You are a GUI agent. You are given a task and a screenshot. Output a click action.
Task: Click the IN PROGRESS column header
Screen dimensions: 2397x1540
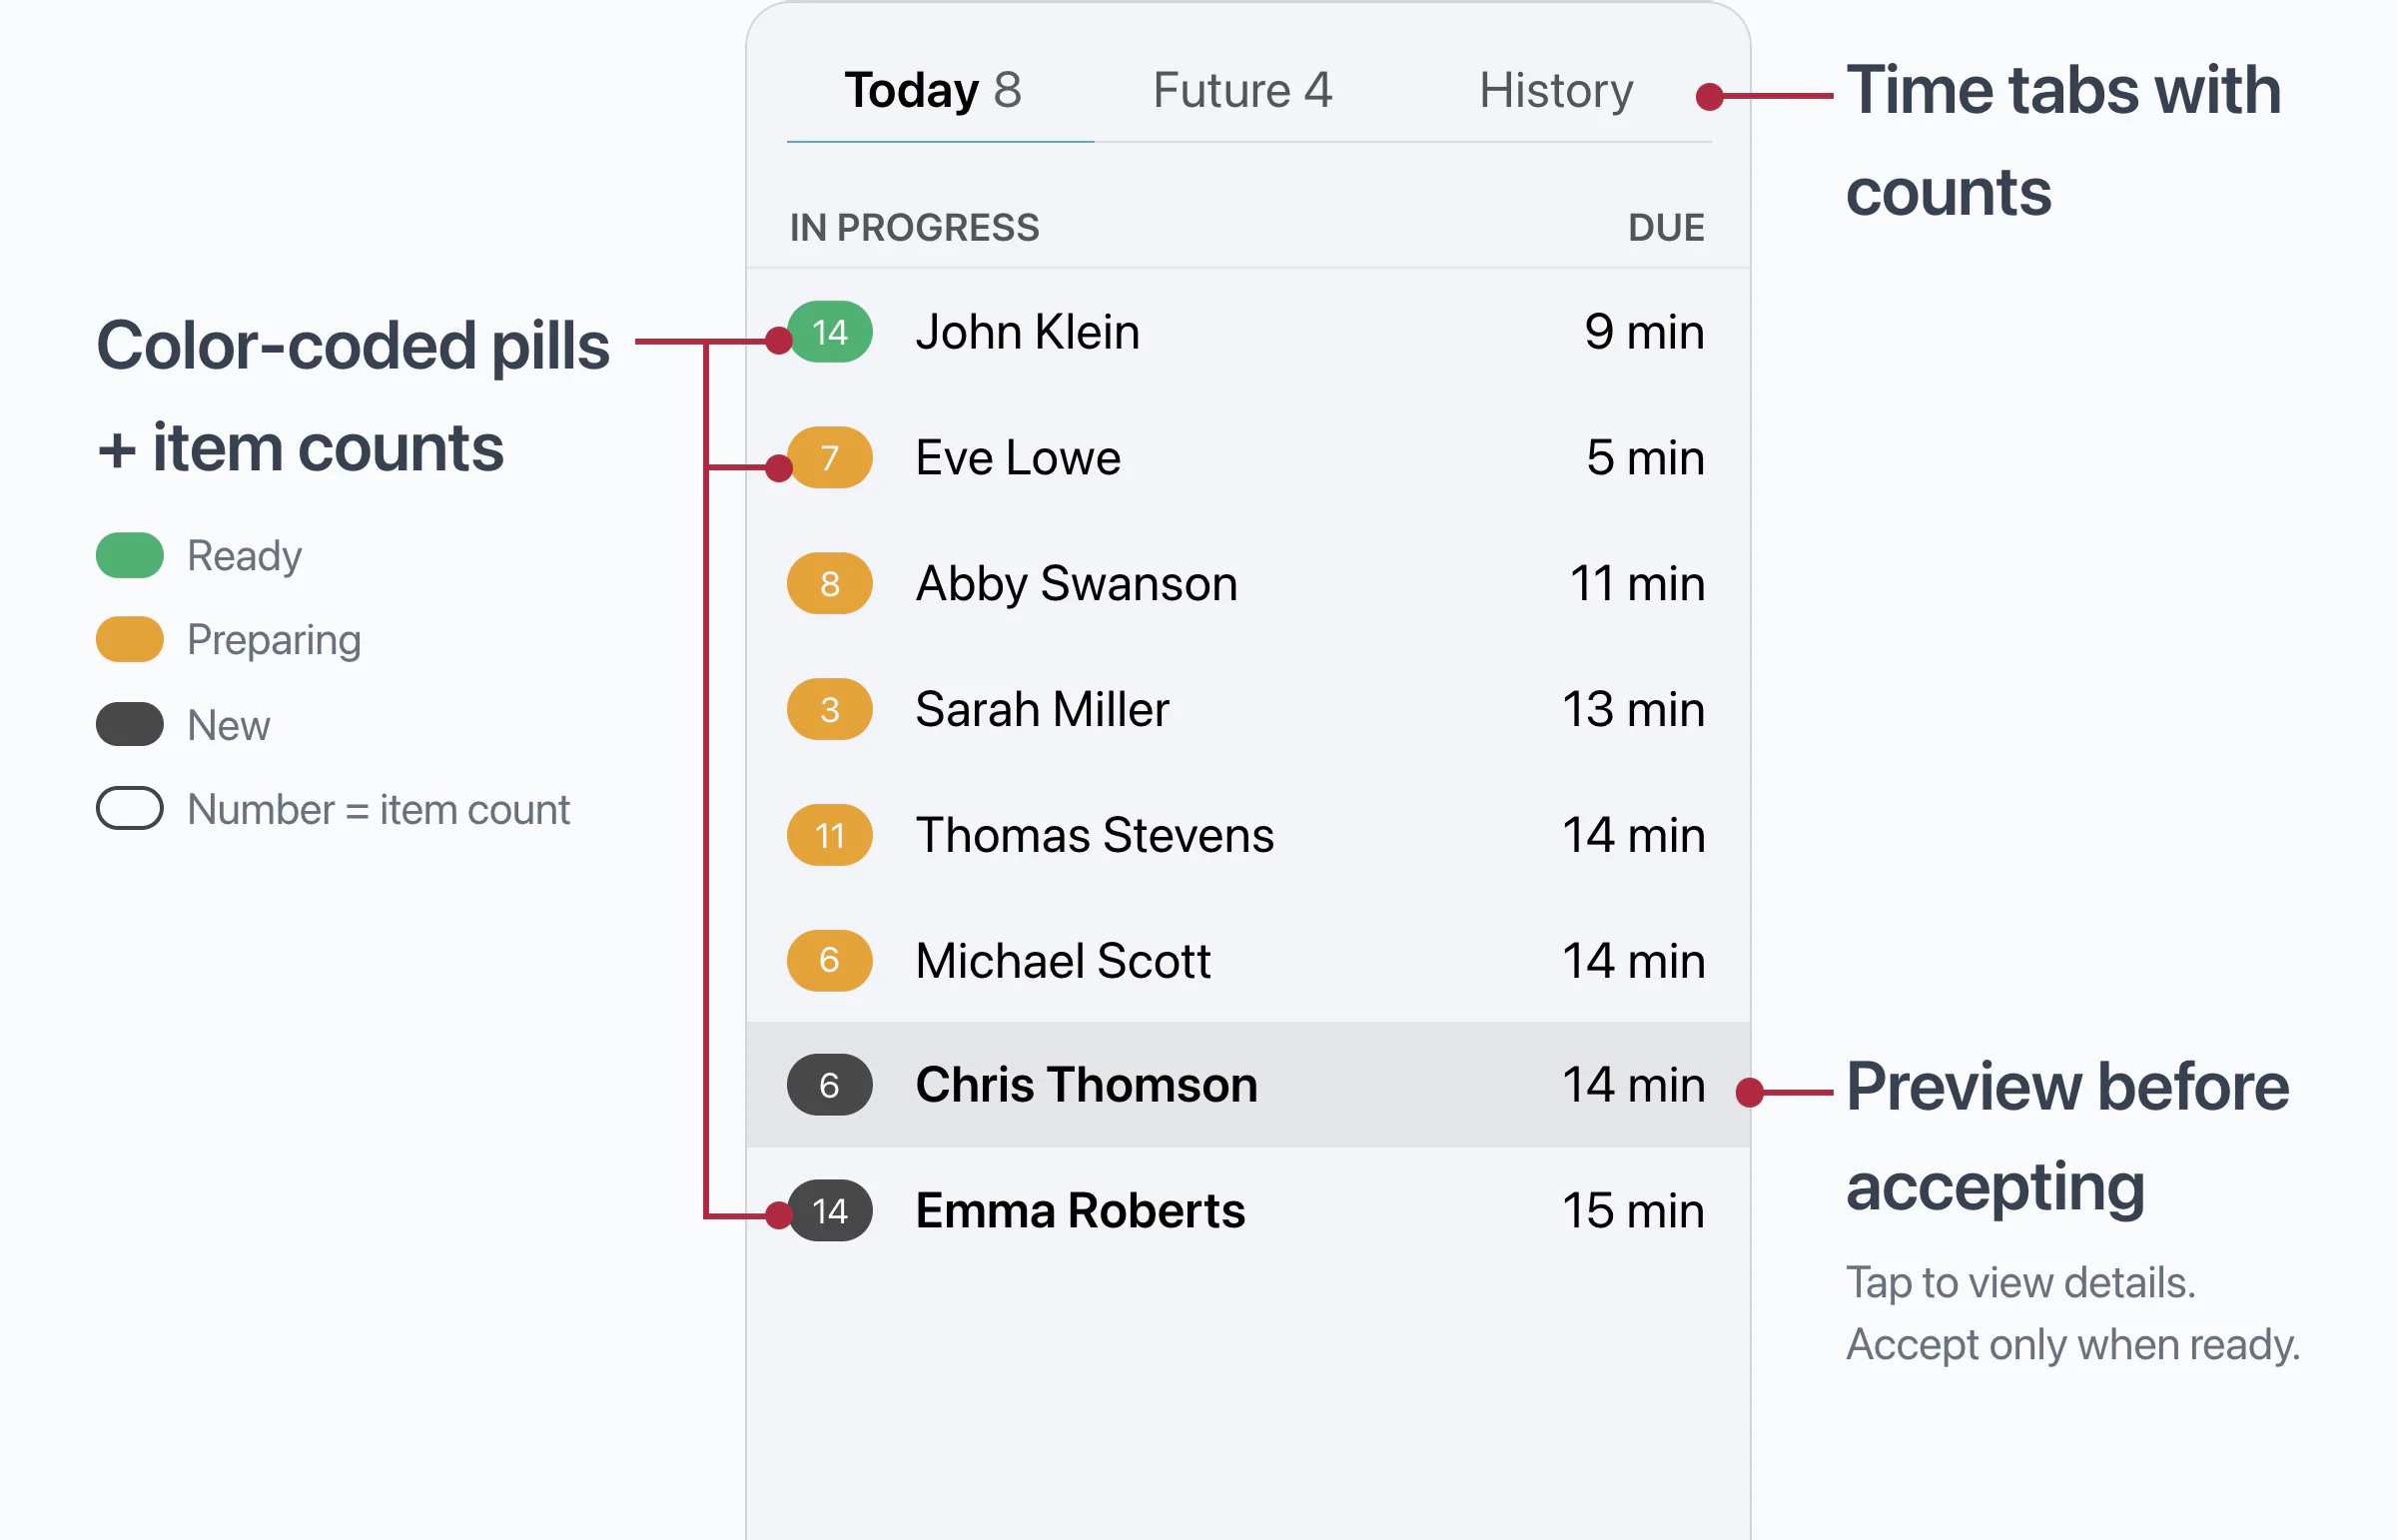[x=914, y=228]
